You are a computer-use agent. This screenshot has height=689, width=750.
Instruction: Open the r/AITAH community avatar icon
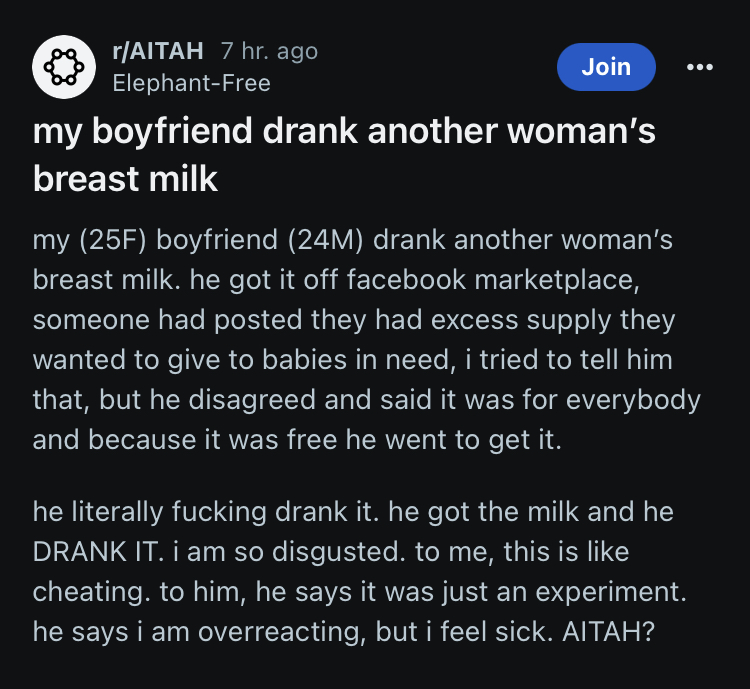(64, 67)
